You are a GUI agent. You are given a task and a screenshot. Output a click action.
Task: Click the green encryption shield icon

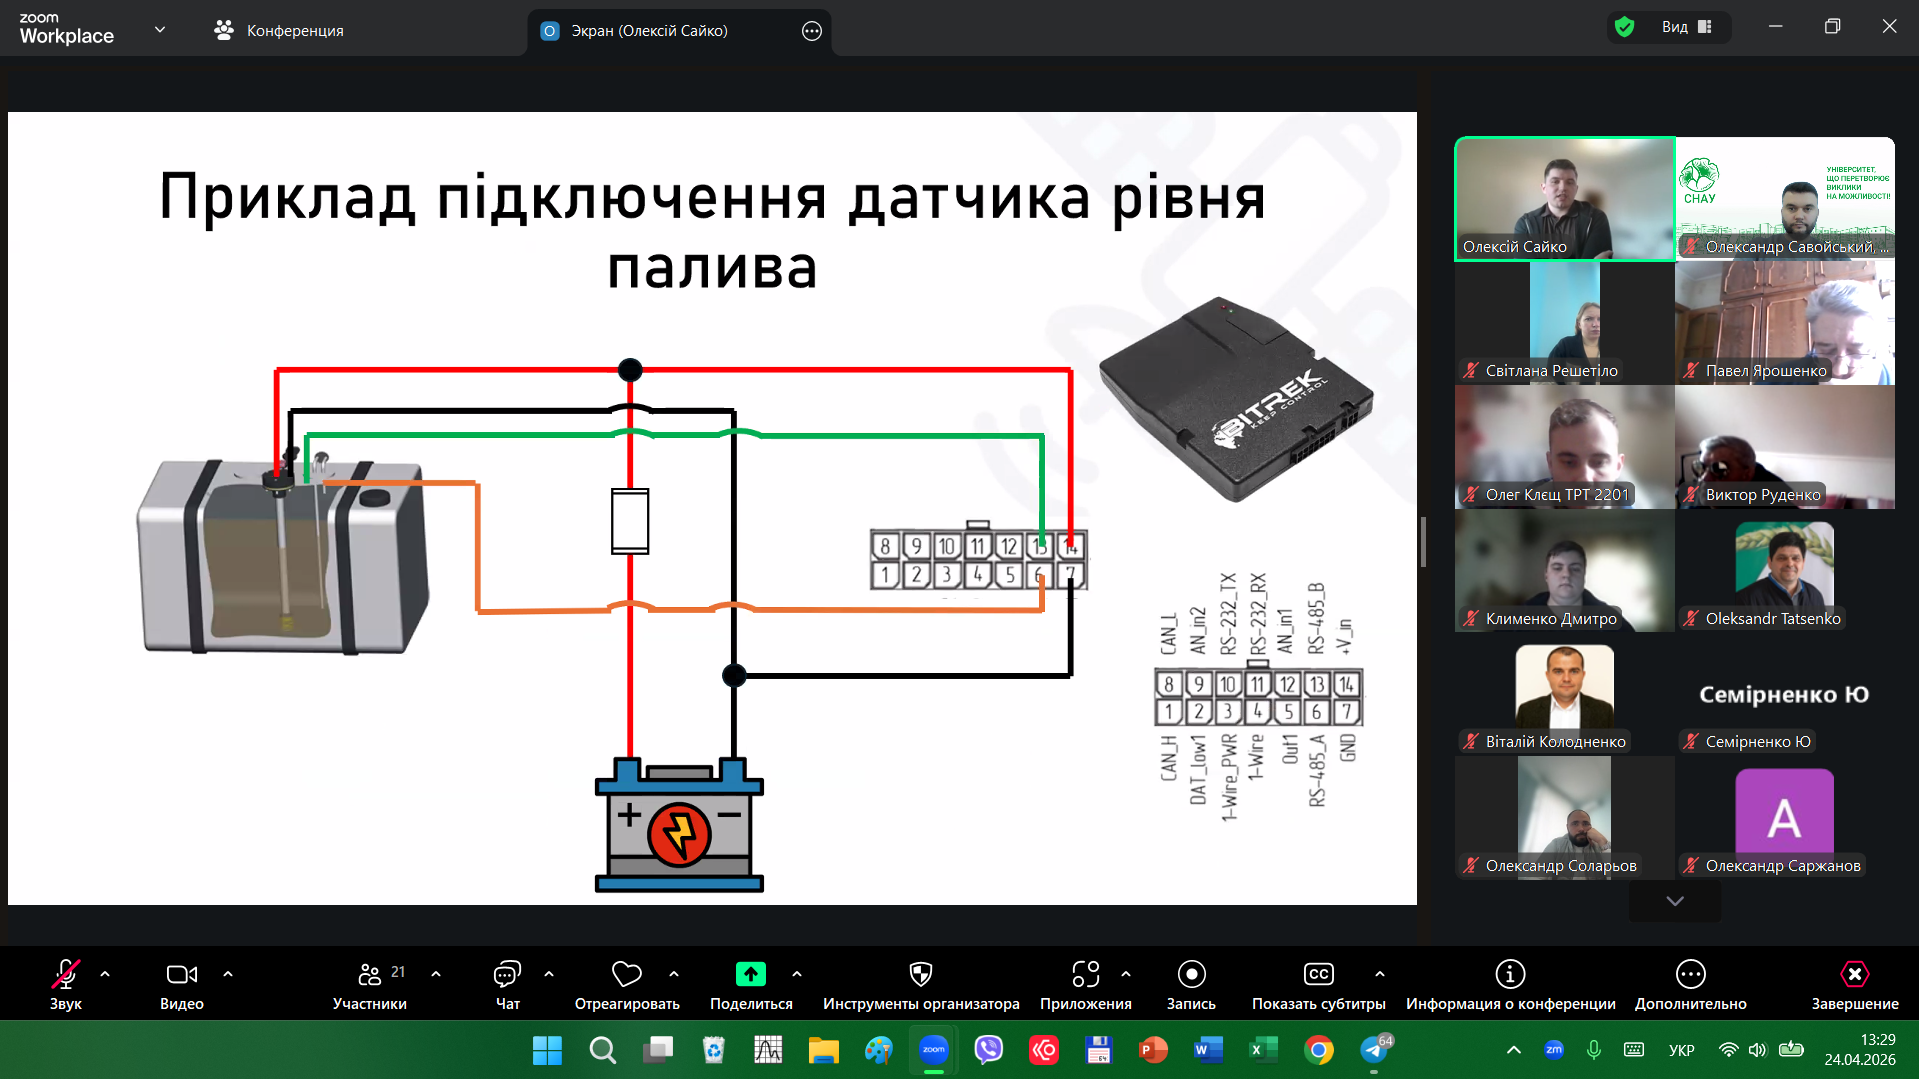(1625, 27)
